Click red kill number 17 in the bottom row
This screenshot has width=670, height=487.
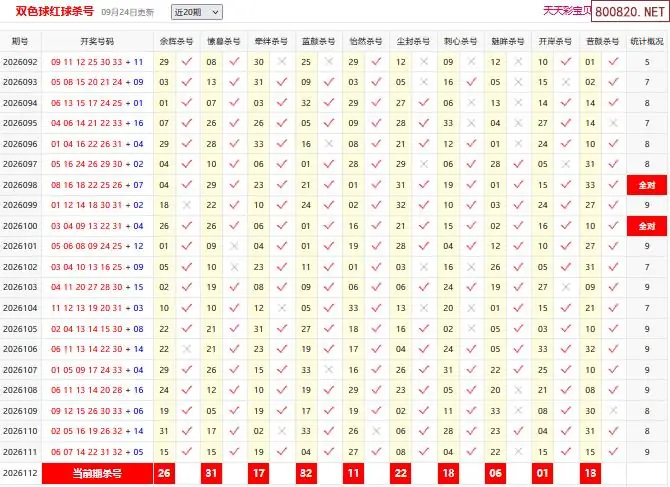pos(259,473)
